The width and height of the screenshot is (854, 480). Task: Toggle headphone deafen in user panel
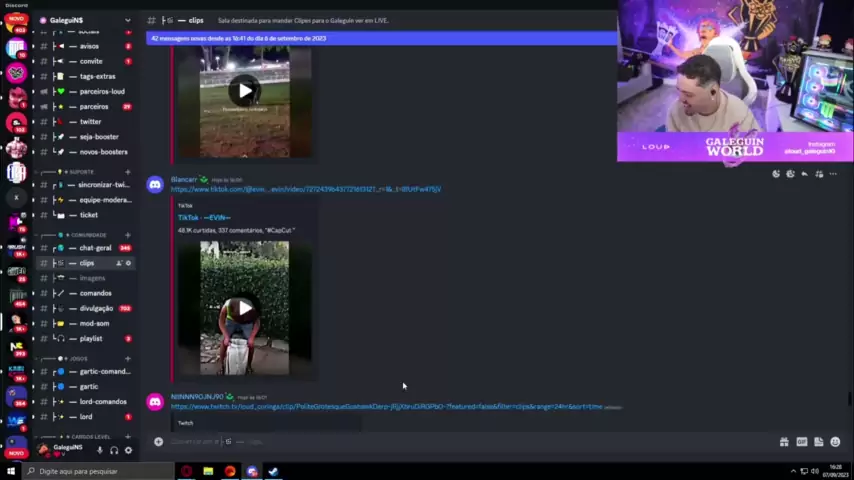click(113, 450)
